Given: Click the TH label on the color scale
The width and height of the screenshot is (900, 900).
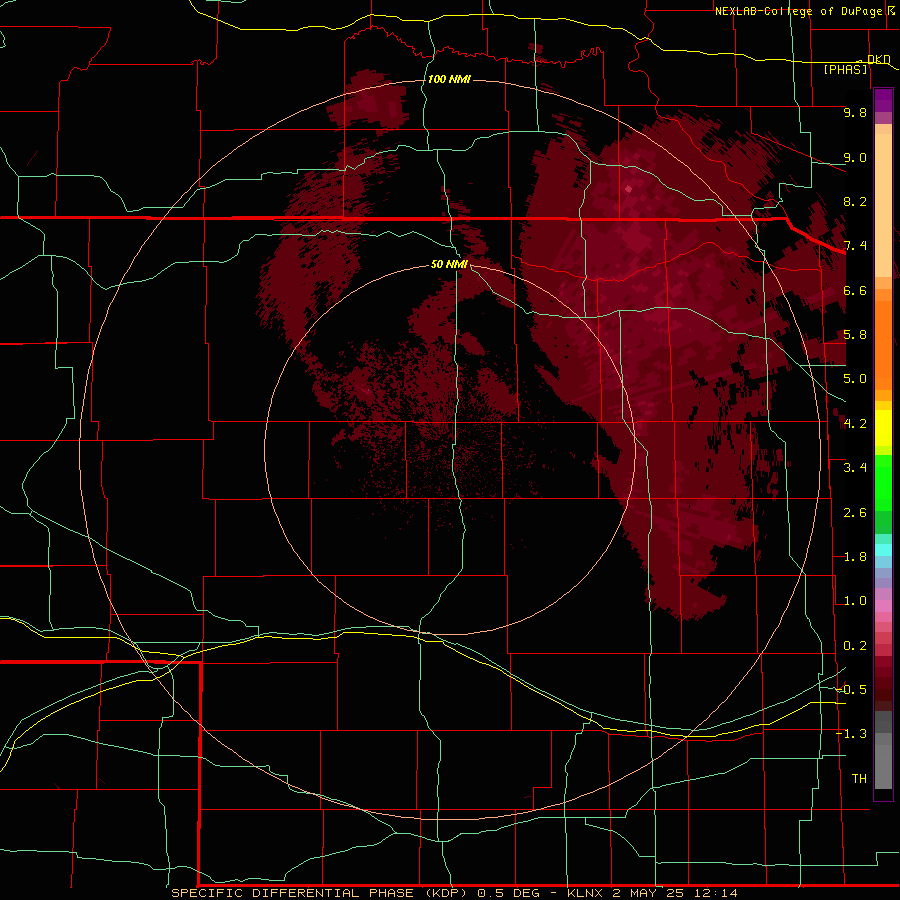Looking at the screenshot, I should tap(859, 778).
